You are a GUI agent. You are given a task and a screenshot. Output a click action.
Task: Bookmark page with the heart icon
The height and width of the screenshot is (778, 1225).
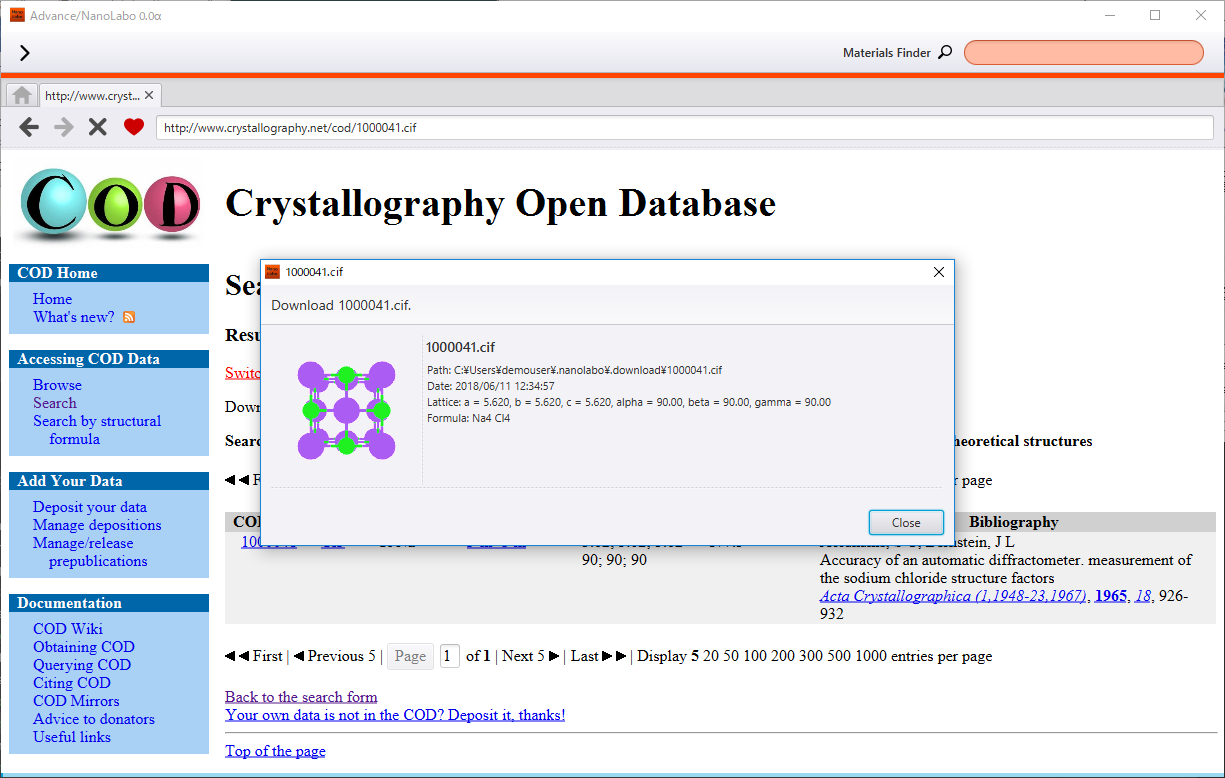pyautogui.click(x=134, y=127)
